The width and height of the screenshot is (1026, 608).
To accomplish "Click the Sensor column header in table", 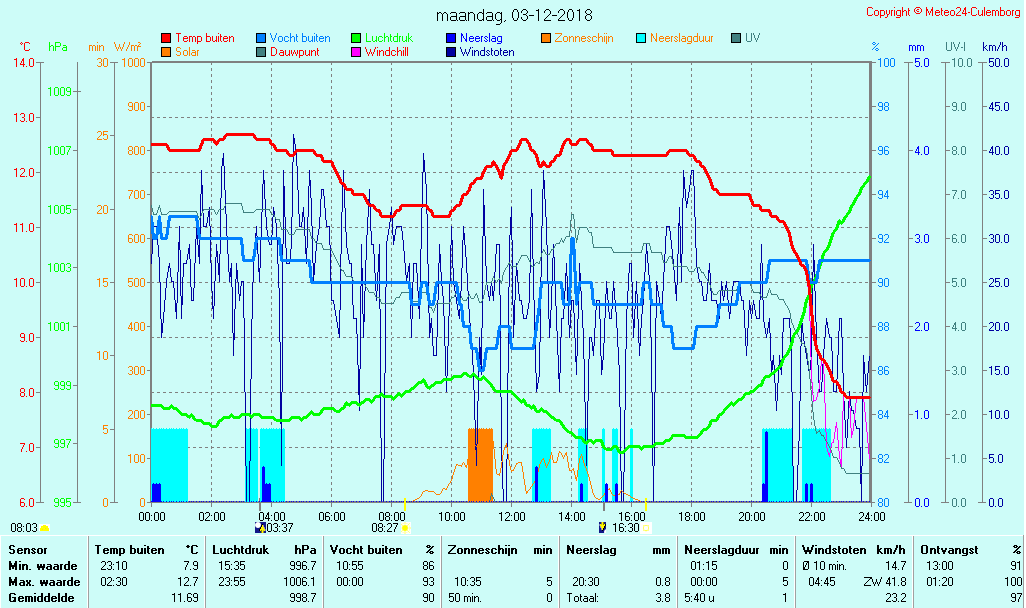I will [26, 549].
